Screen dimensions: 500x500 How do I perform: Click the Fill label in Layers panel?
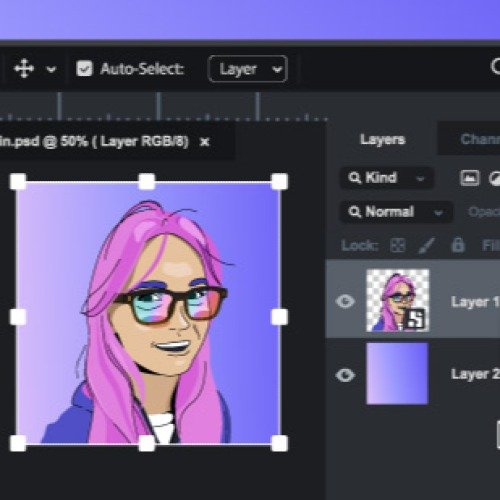pyautogui.click(x=491, y=246)
